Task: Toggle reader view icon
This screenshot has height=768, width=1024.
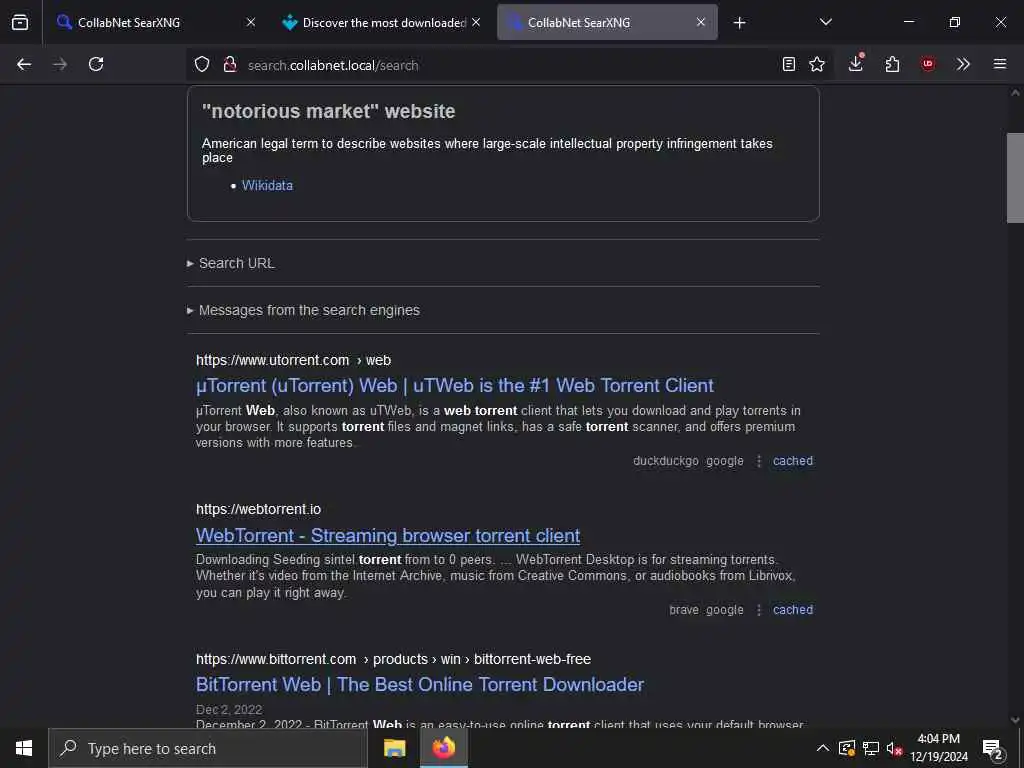Action: [789, 64]
